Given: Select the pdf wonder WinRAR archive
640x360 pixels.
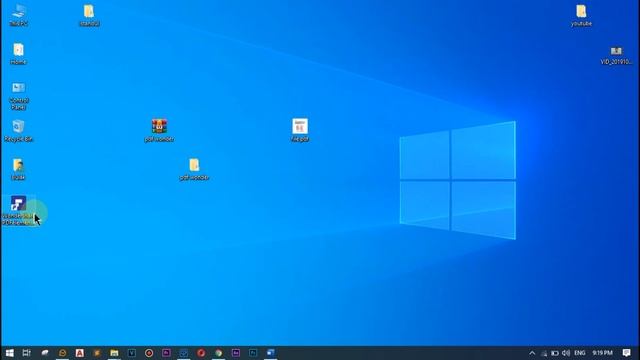Looking at the screenshot, I should [159, 130].
